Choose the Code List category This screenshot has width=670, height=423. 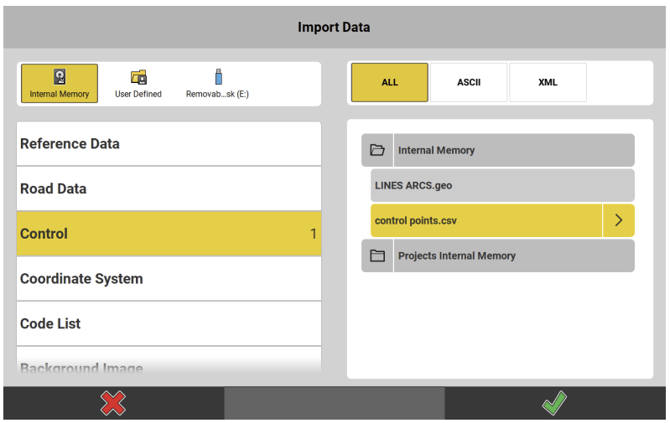tap(169, 324)
